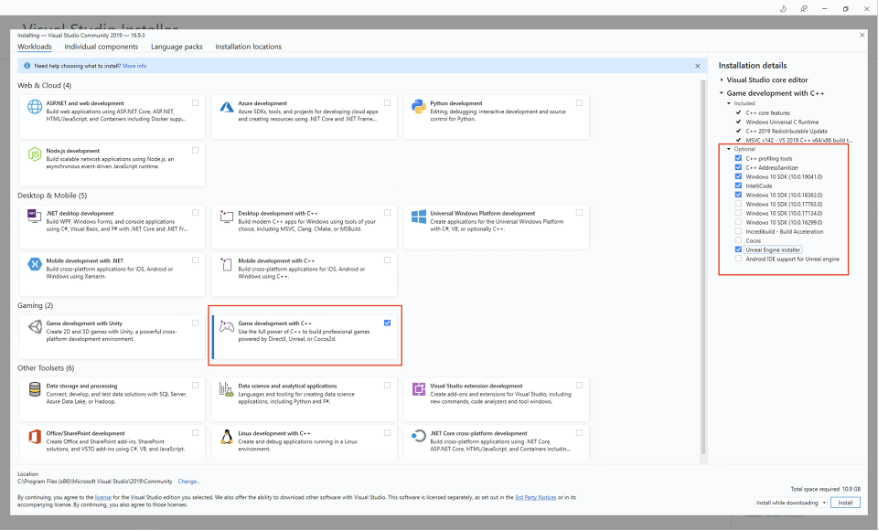Uncheck C++ profiling tools option
This screenshot has width=879, height=531.
point(738,158)
